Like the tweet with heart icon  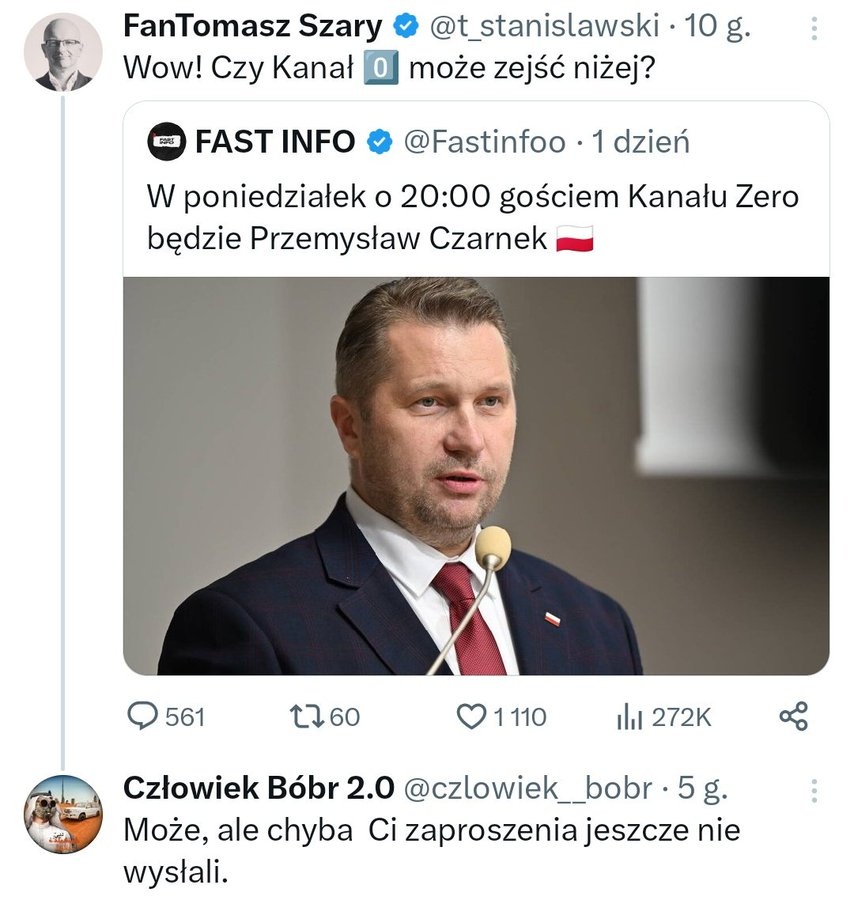click(470, 716)
